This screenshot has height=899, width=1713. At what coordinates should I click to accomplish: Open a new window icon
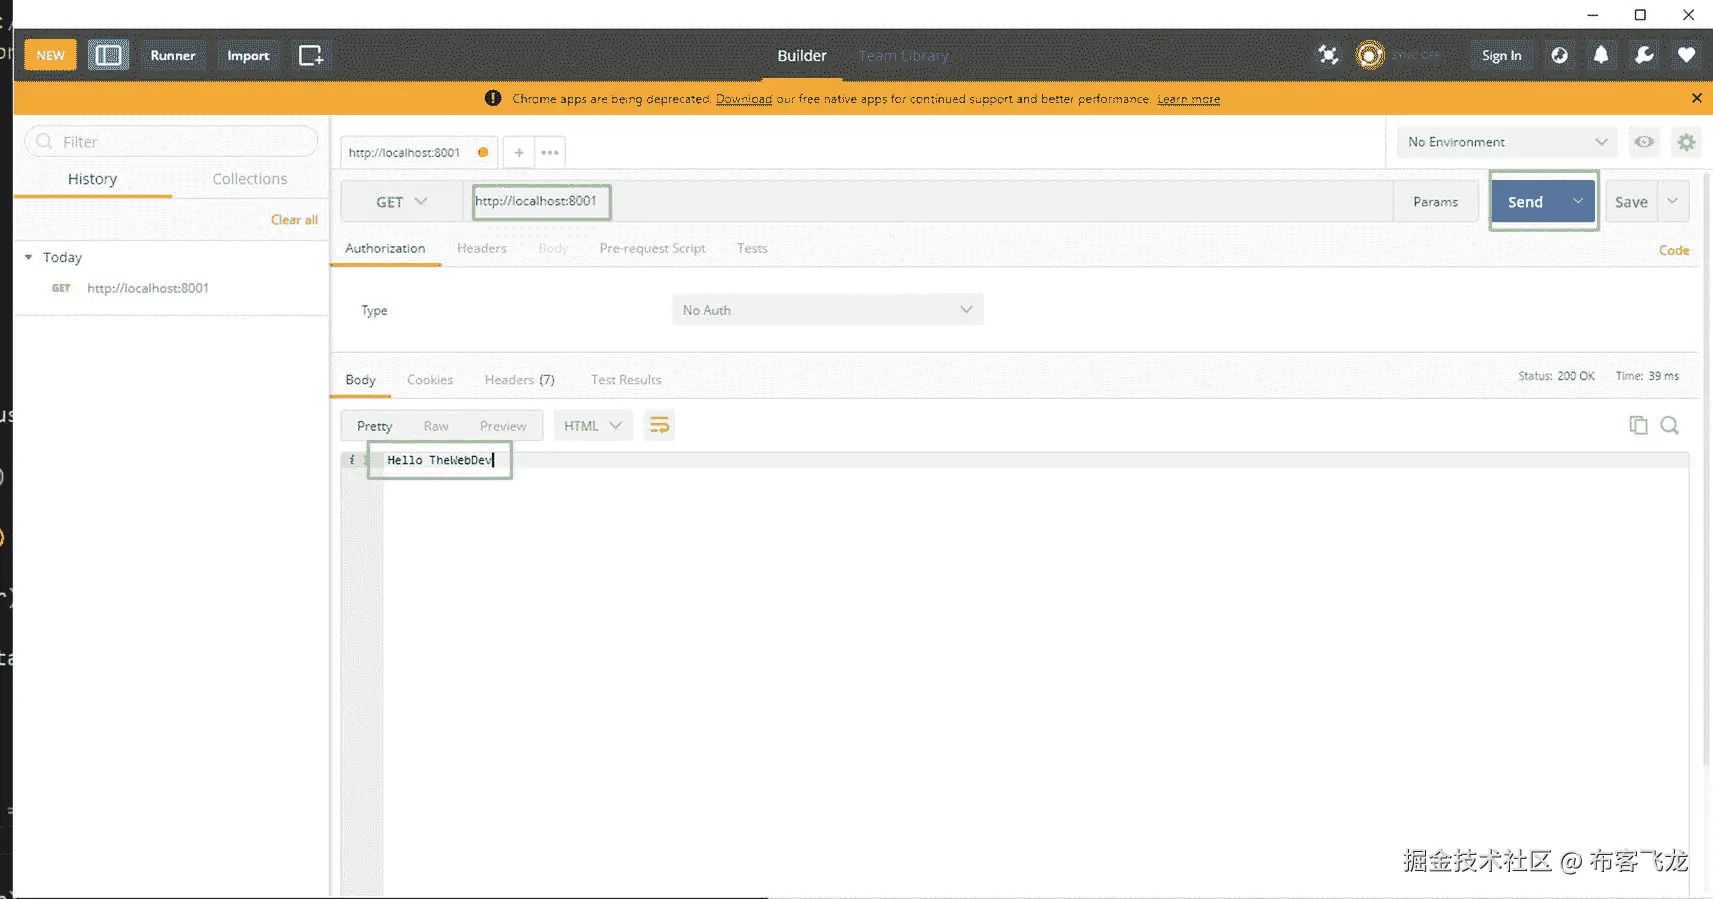pos(311,55)
